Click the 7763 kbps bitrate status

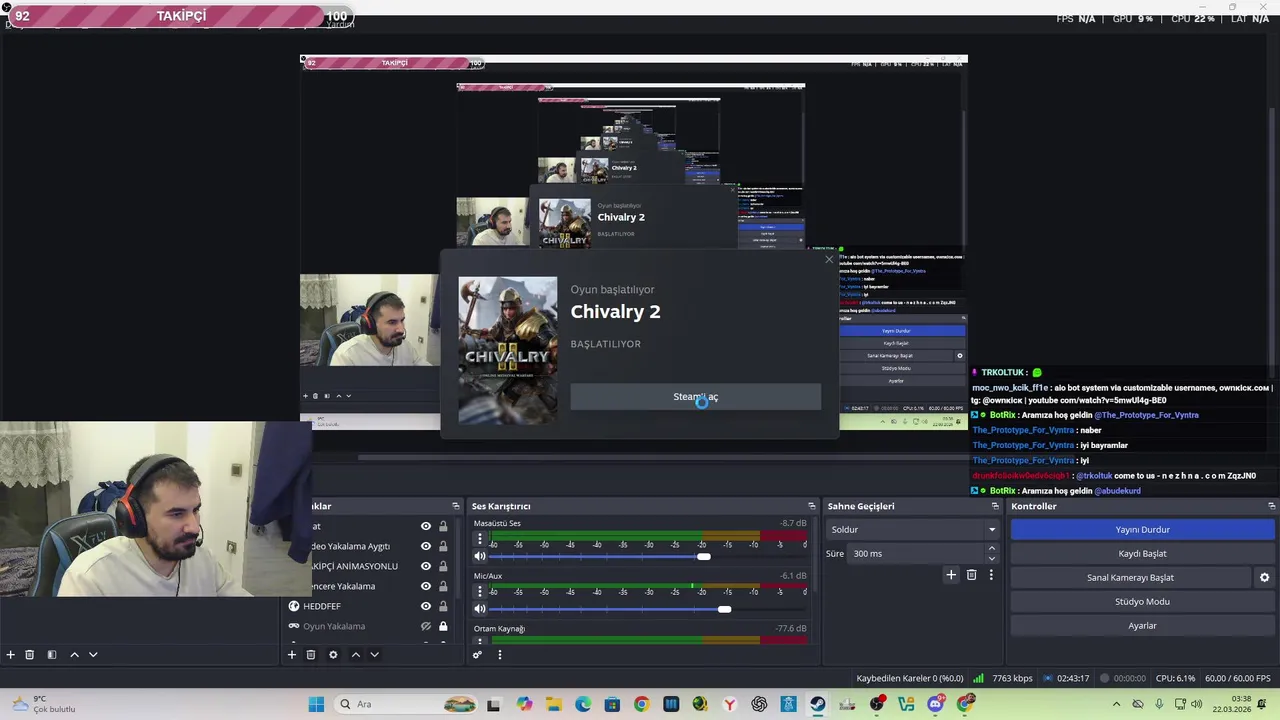click(x=1012, y=678)
